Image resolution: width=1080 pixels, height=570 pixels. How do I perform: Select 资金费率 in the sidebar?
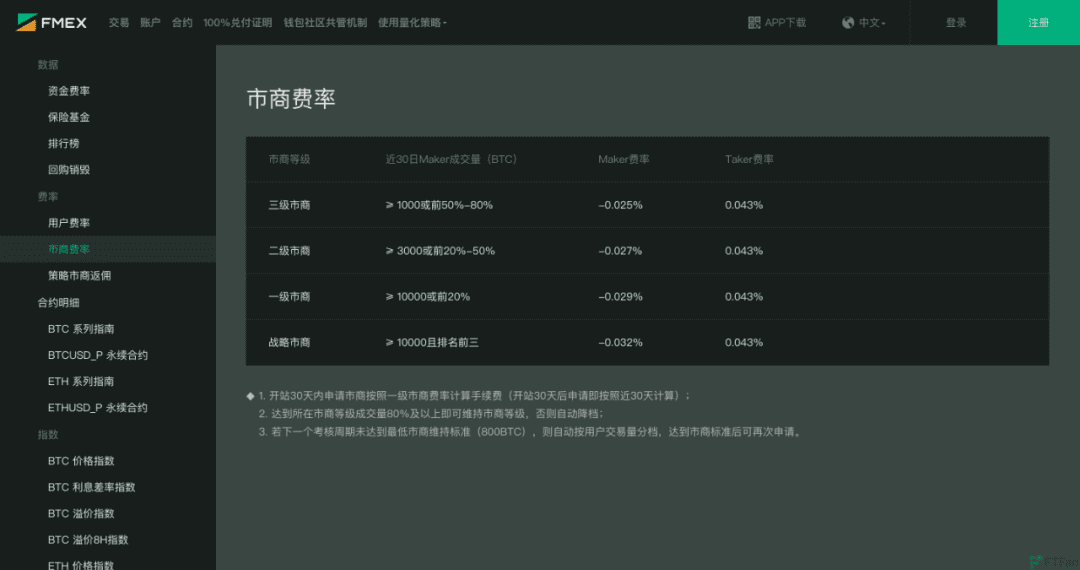pos(69,91)
